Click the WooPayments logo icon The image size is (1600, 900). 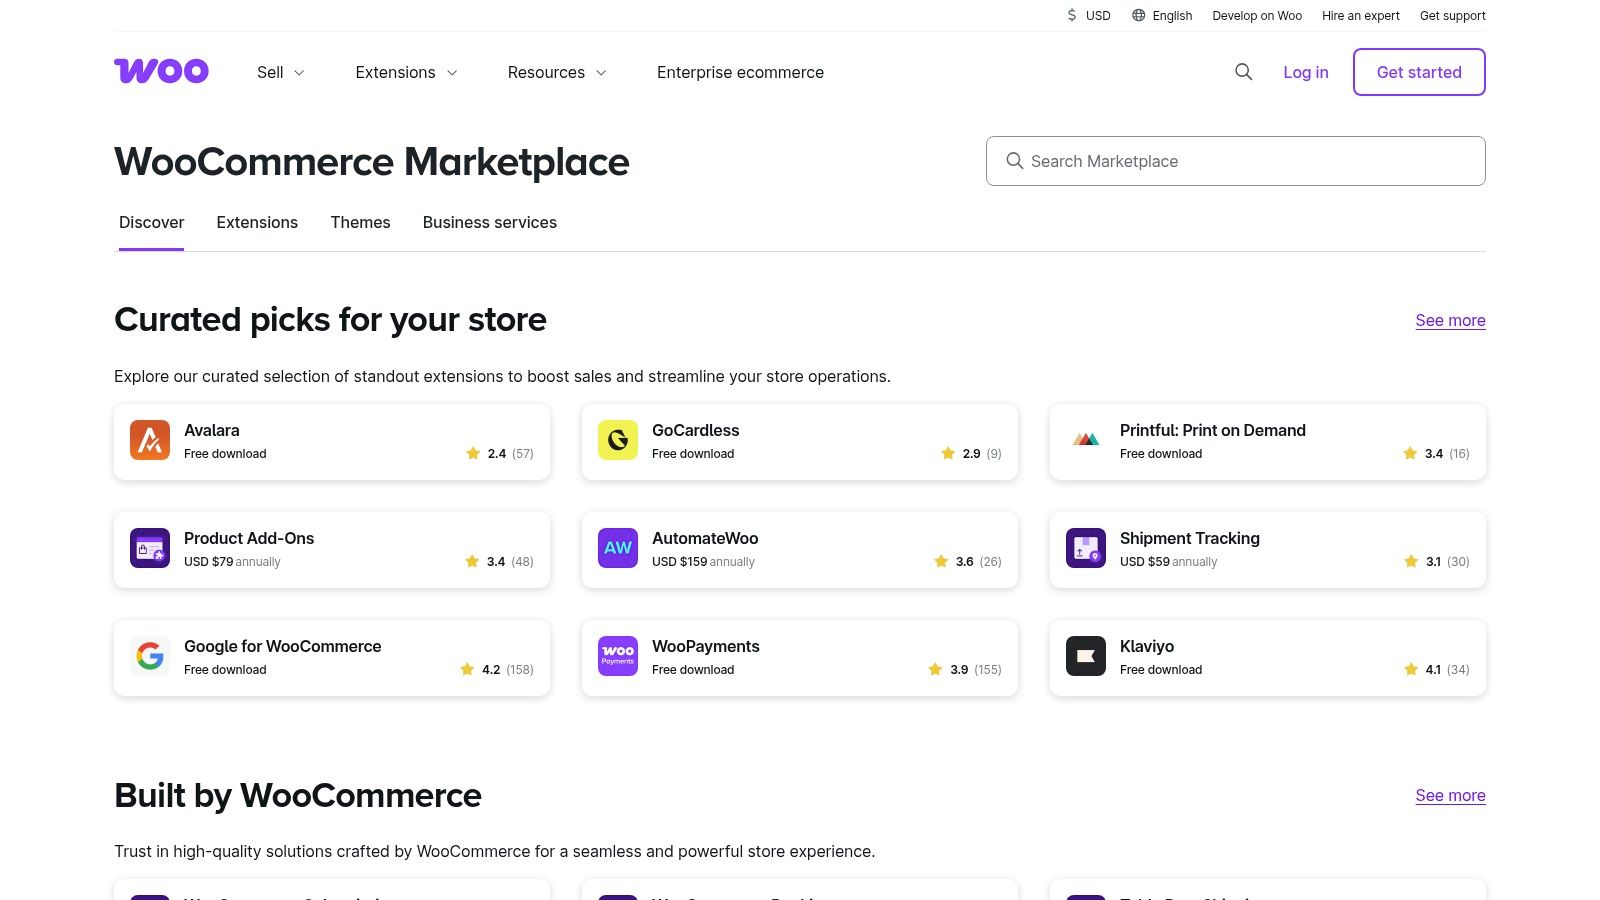point(617,656)
